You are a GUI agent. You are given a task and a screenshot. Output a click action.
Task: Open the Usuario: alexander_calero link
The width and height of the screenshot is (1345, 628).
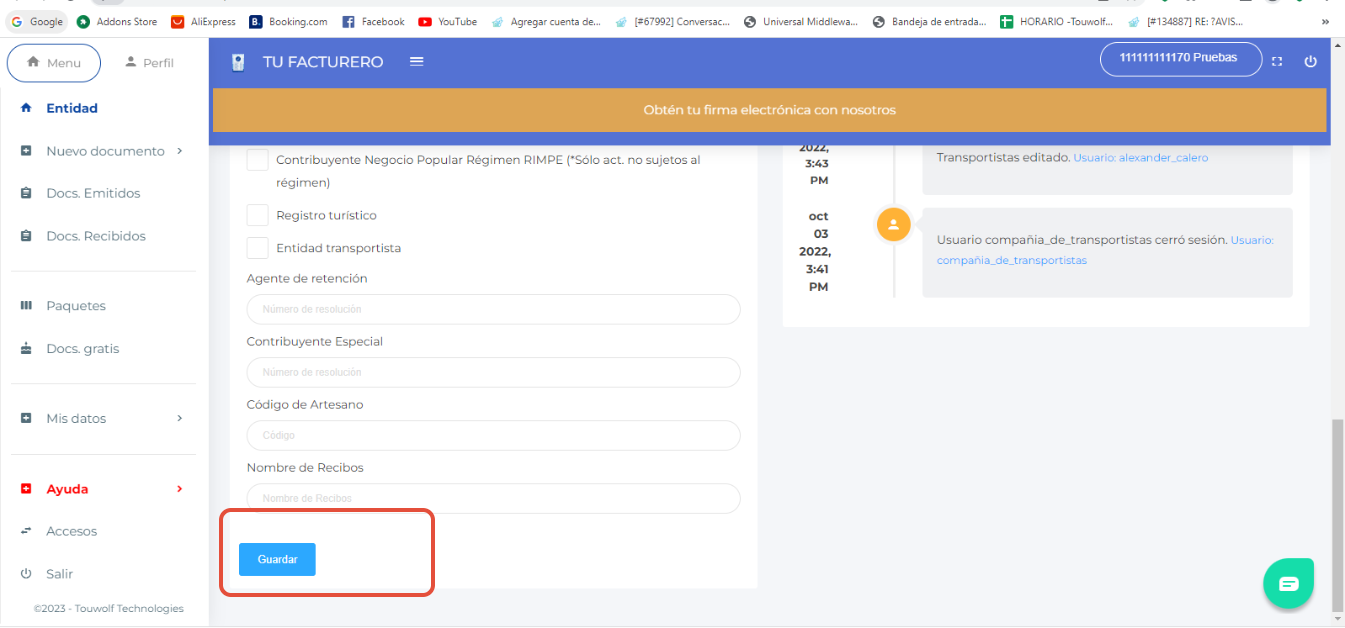point(1140,158)
